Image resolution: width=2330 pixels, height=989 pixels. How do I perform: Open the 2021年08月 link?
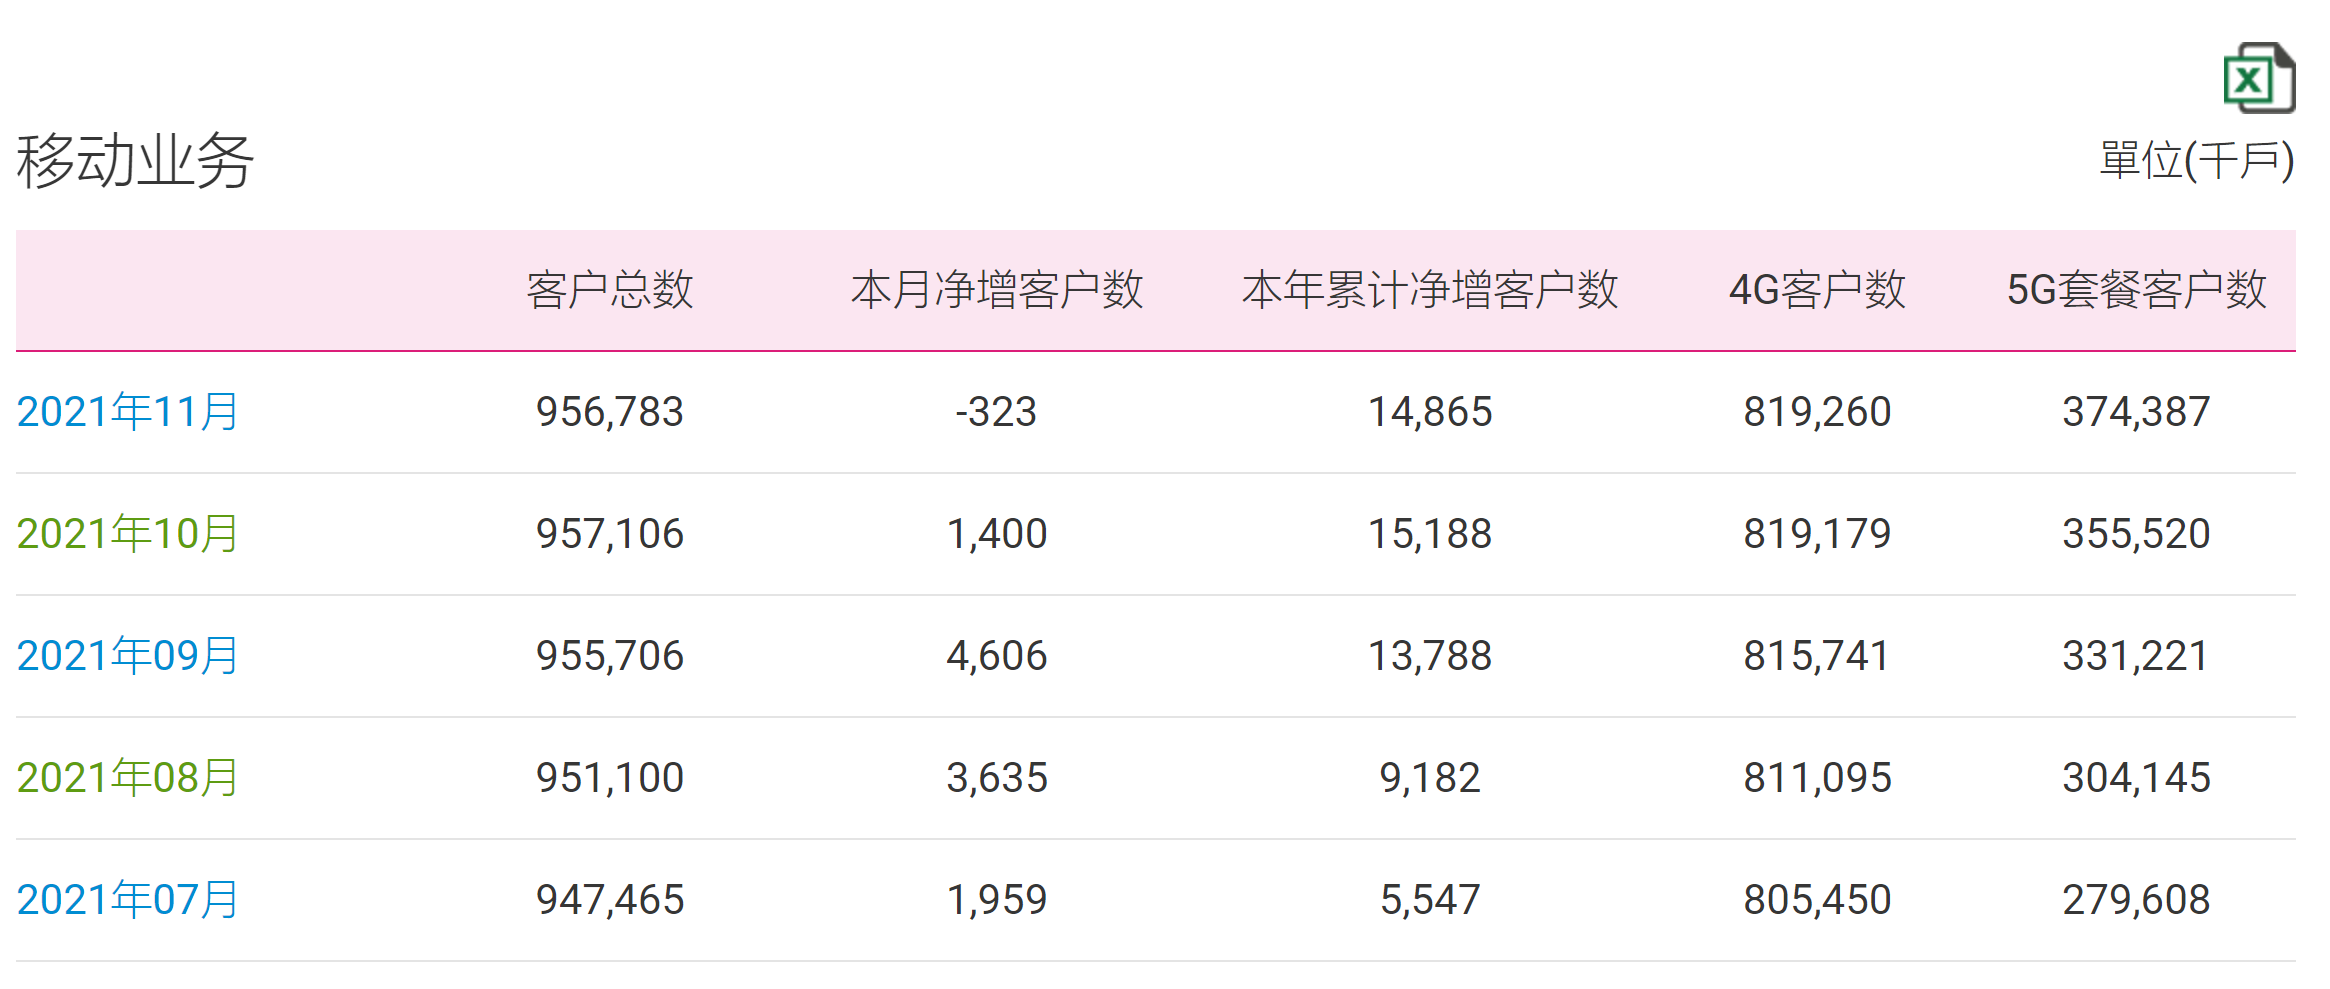click(128, 778)
